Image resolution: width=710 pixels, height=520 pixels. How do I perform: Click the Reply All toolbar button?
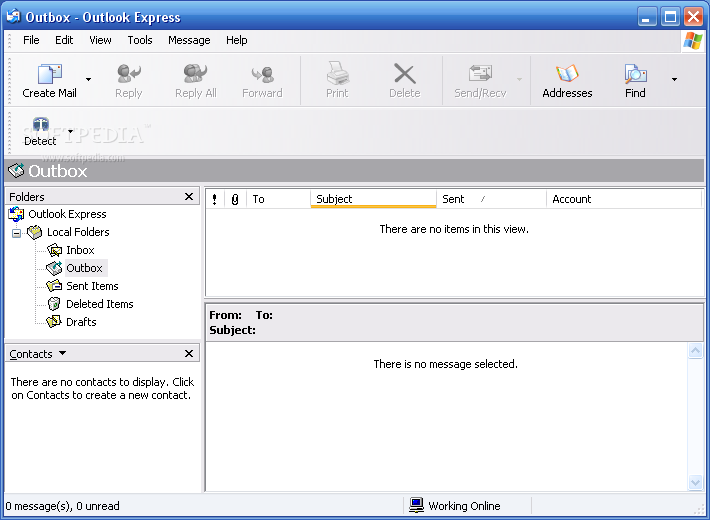click(x=196, y=81)
